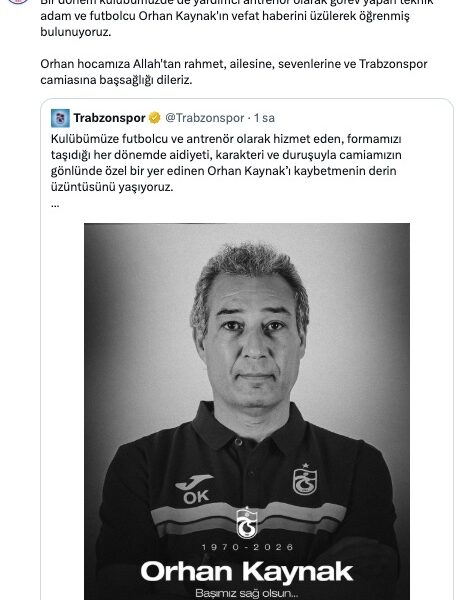Click the "1 sa" timestamp
Screen dimensions: 456x600
264,118
